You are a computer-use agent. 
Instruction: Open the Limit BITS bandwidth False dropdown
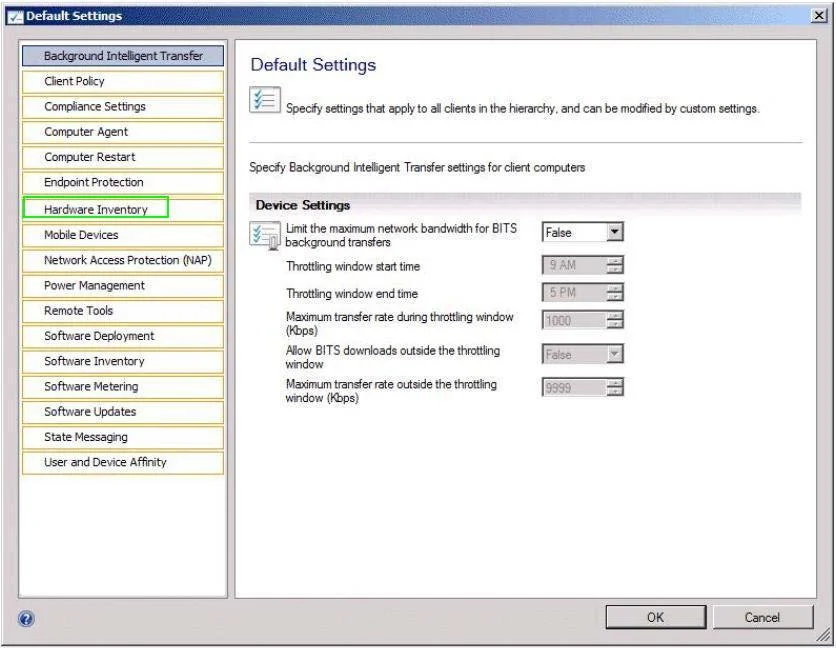615,232
